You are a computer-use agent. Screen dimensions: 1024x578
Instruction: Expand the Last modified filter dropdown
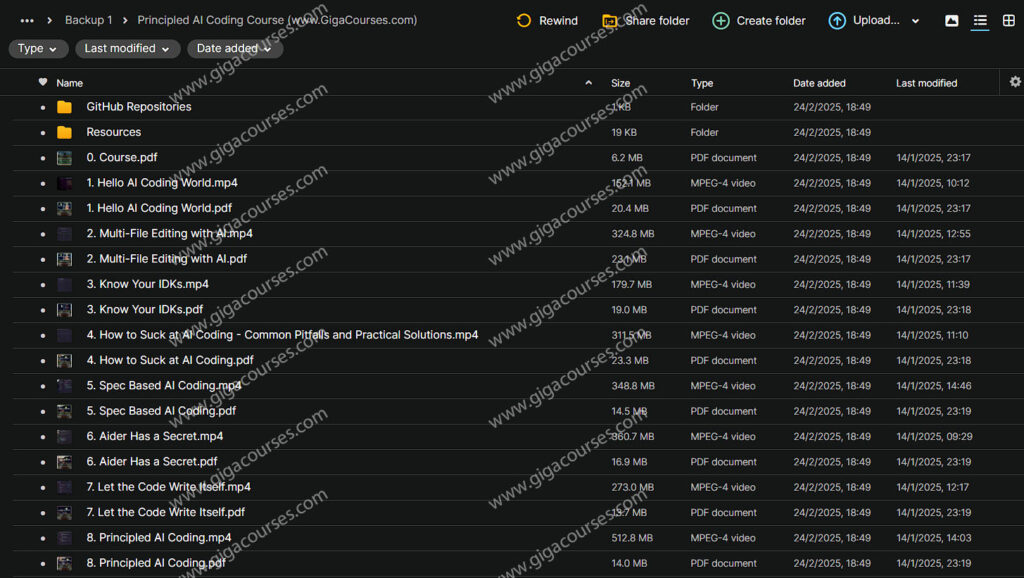[x=127, y=49]
